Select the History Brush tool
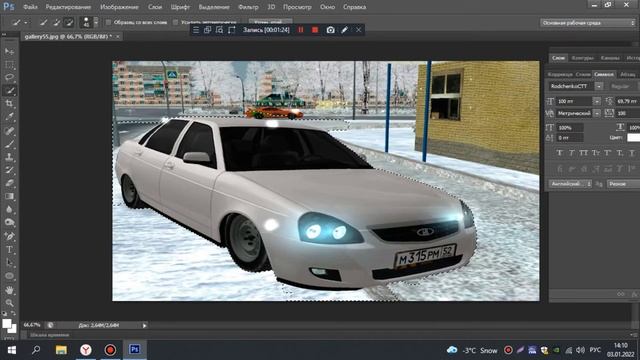Screen dimensions: 640x360 click(9, 170)
